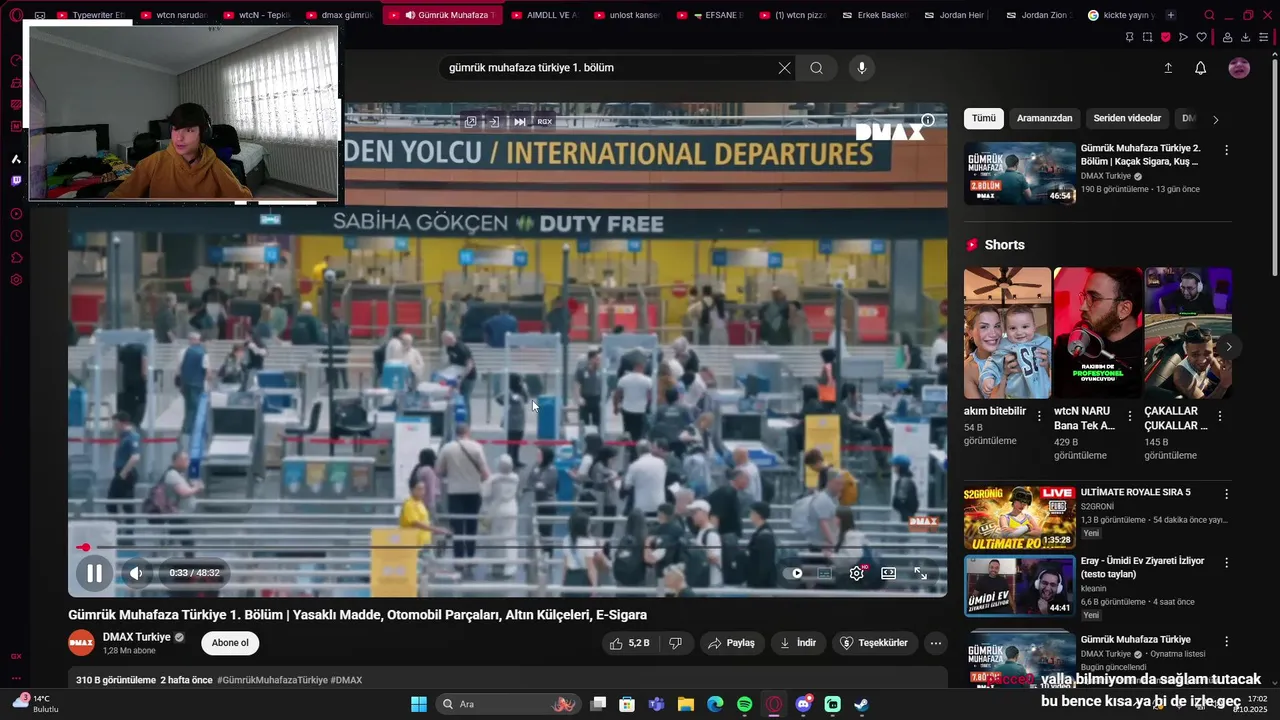Select the Aramanızdan filter chip
1280x720 pixels.
[x=1044, y=118]
